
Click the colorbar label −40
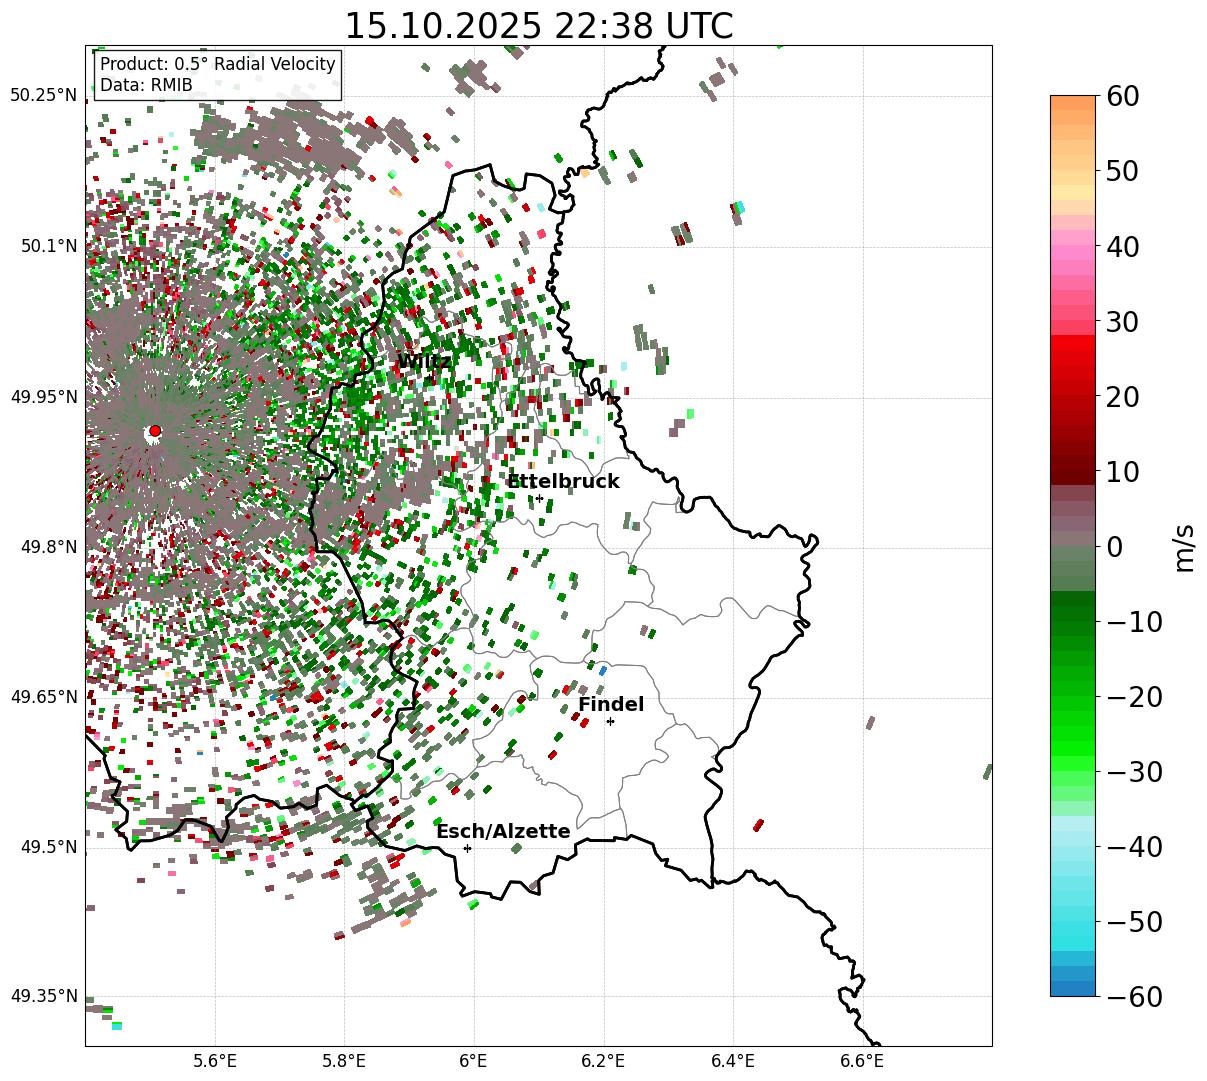1134,847
